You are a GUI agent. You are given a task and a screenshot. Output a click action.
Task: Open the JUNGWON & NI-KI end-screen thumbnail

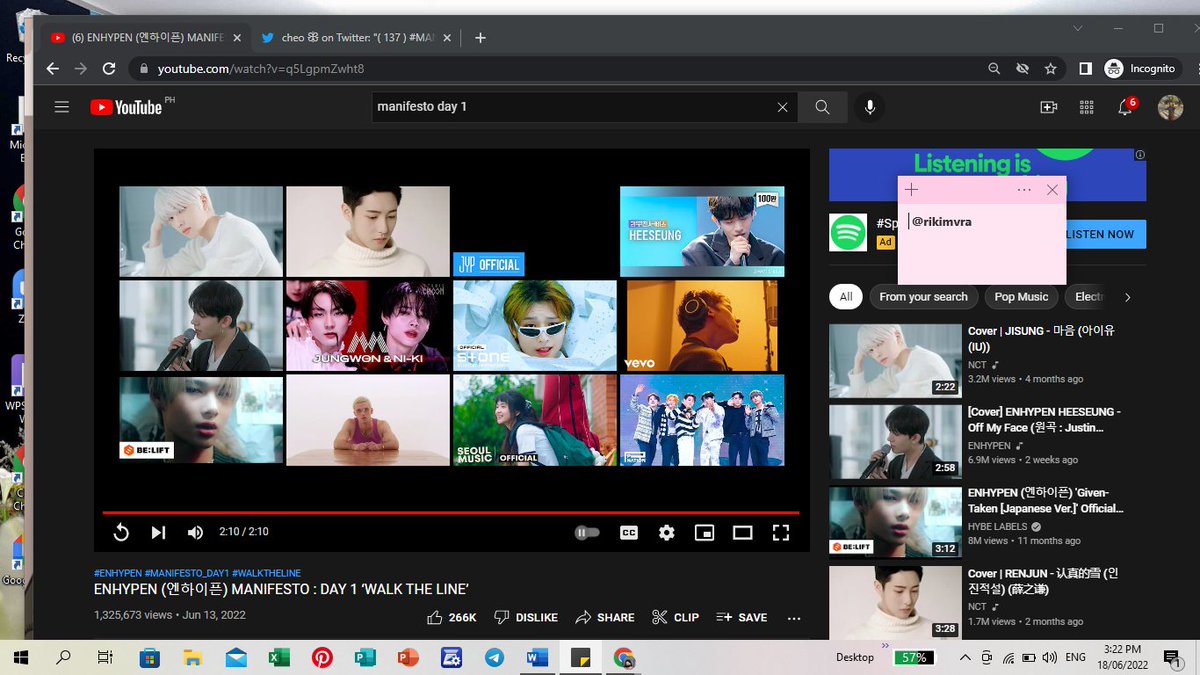point(367,326)
